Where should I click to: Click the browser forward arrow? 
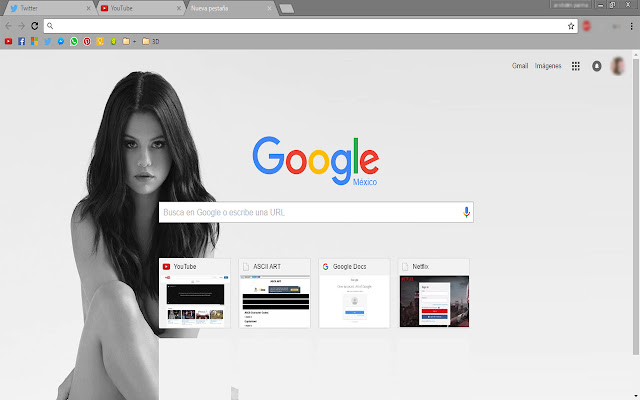pyautogui.click(x=22, y=26)
